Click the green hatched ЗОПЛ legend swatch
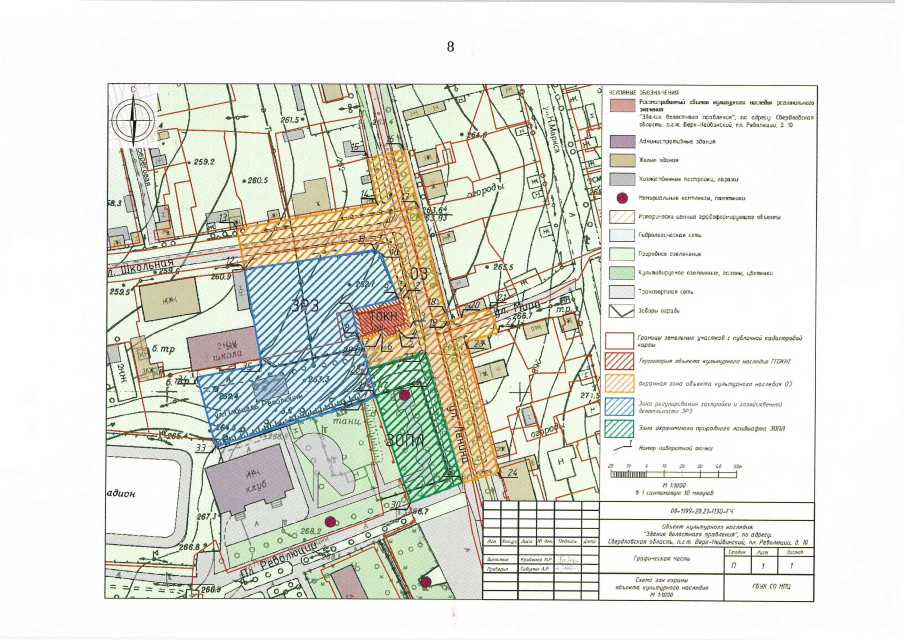Image resolution: width=905 pixels, height=640 pixels. 617,429
